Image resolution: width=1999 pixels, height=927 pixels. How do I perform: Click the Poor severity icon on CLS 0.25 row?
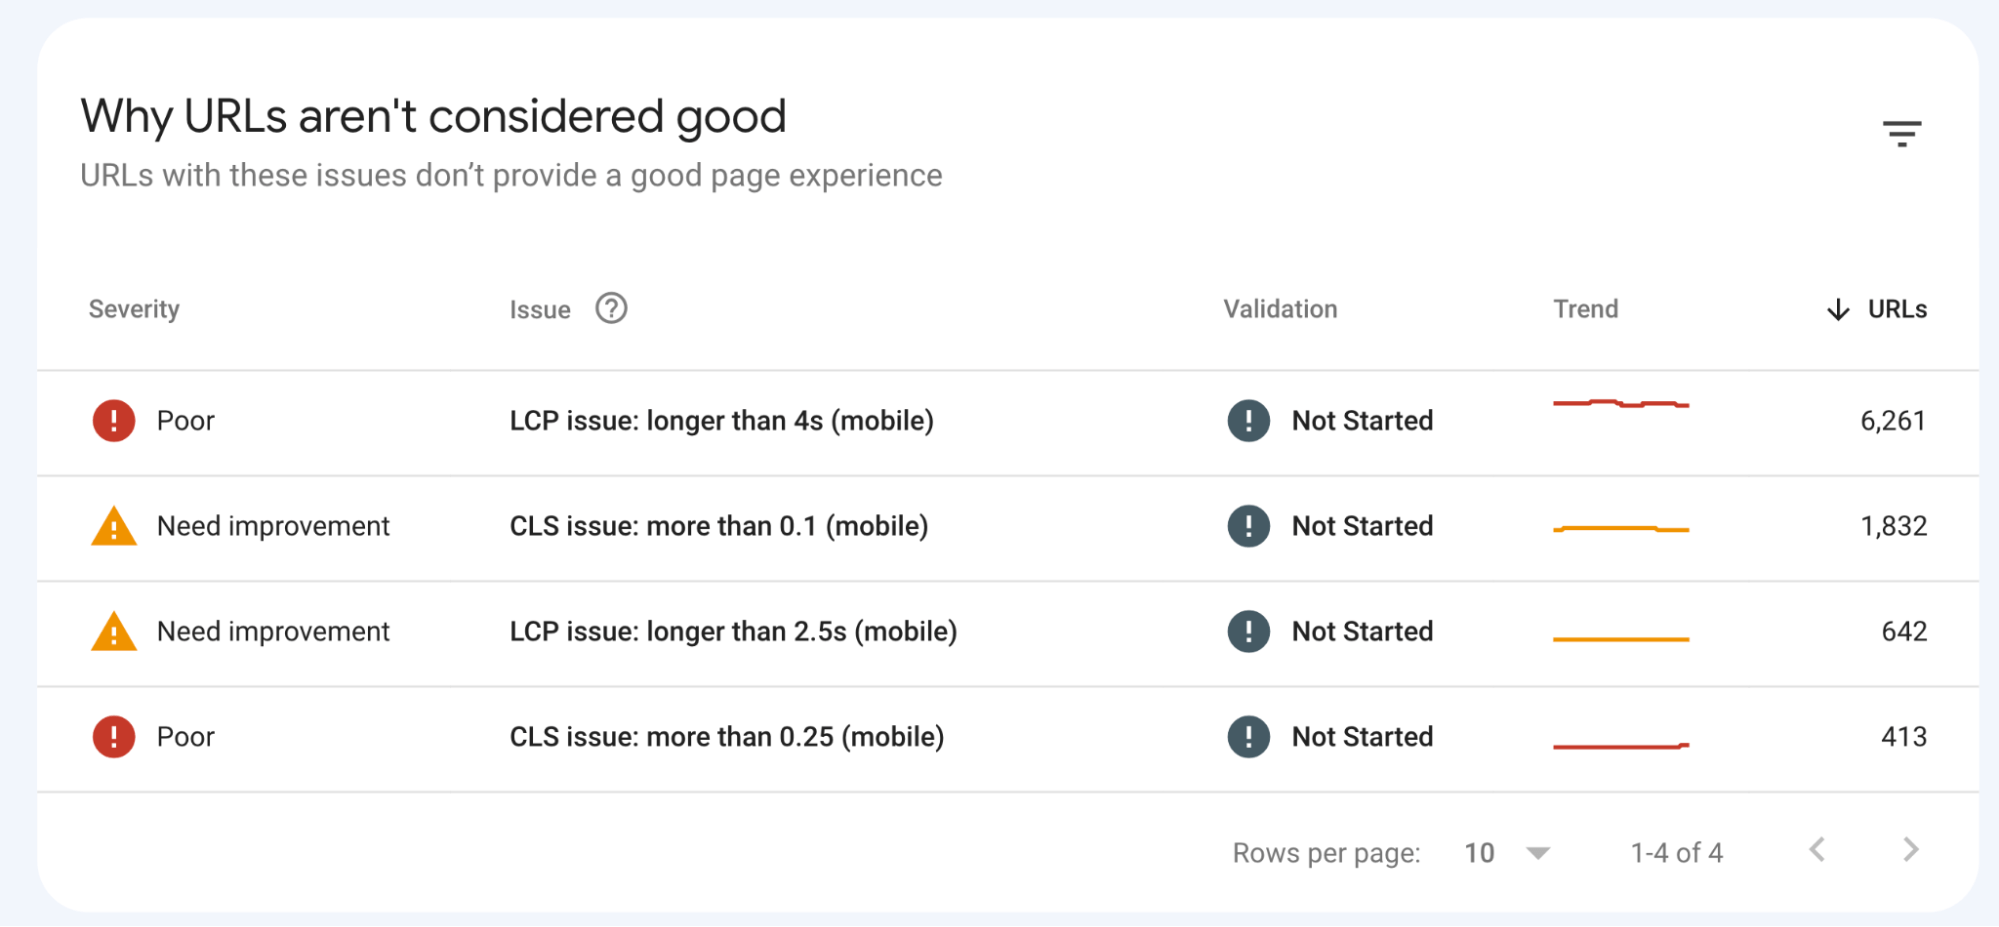(113, 737)
